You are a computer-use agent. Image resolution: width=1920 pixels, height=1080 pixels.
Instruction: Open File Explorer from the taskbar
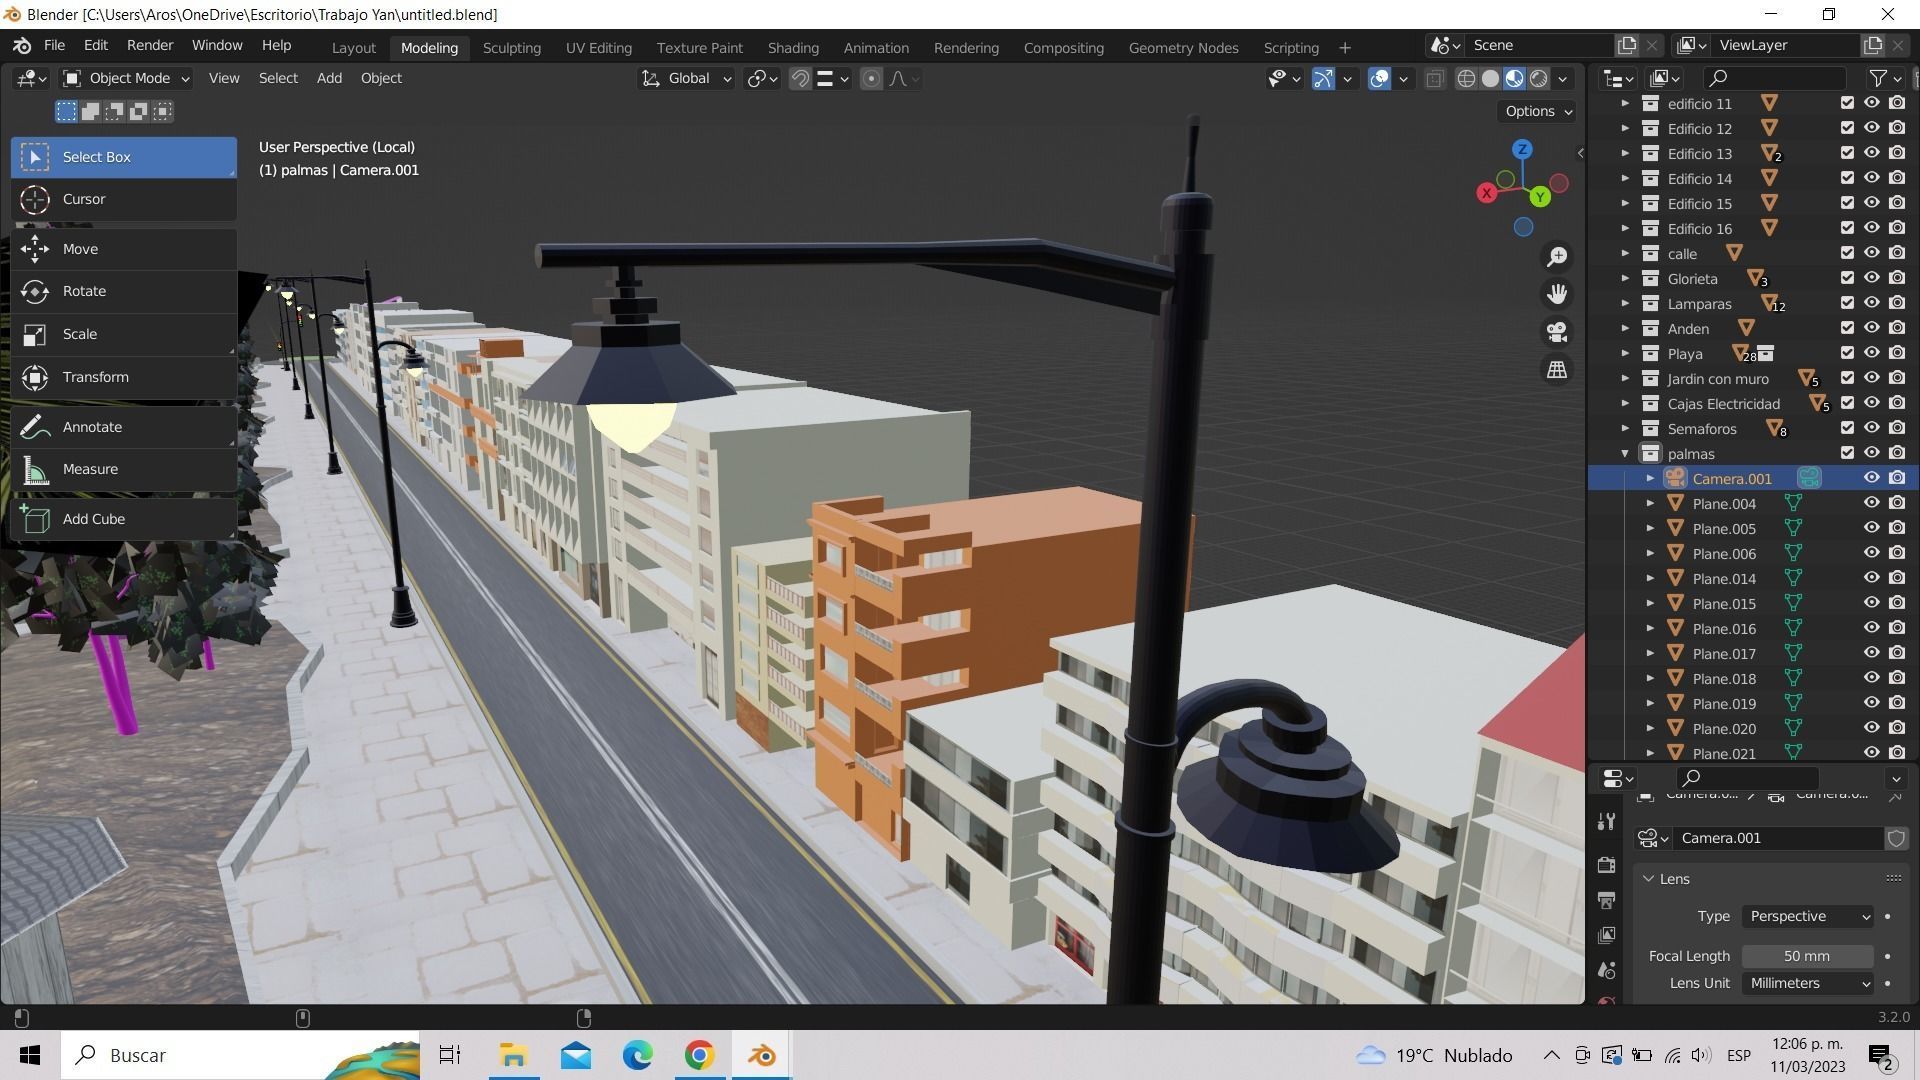[x=513, y=1055]
